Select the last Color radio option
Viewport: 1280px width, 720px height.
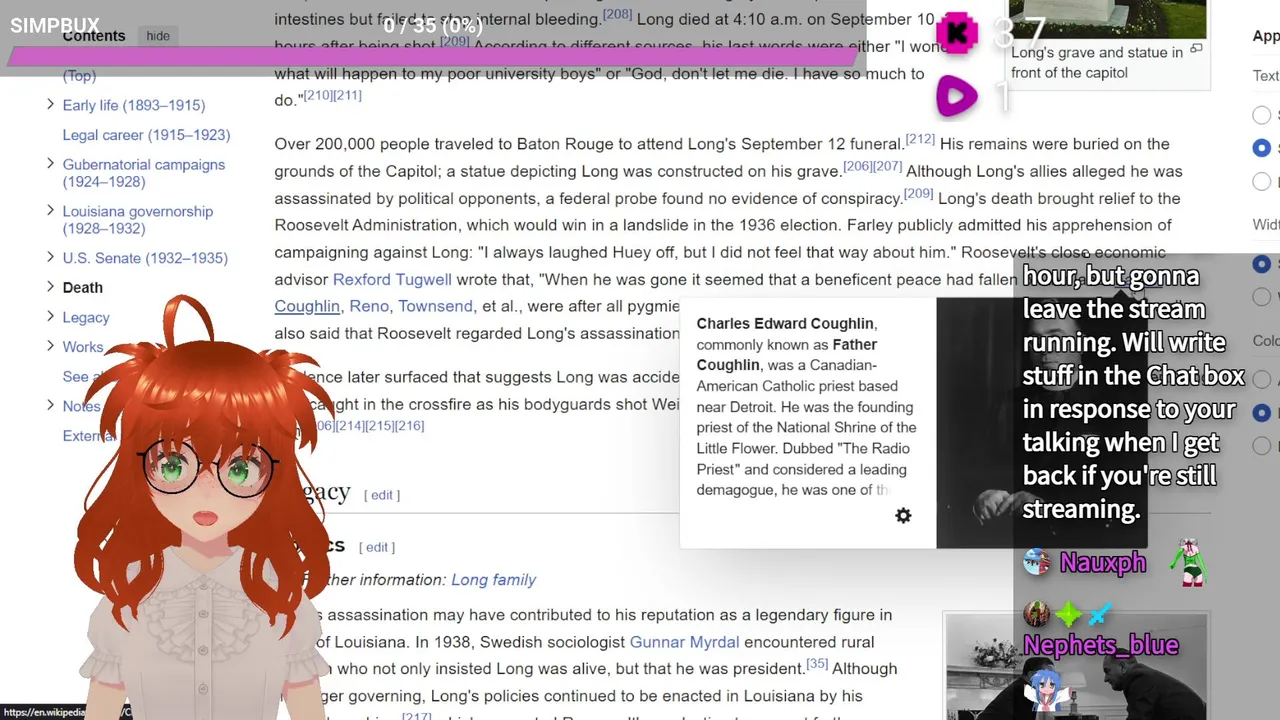click(x=1262, y=445)
